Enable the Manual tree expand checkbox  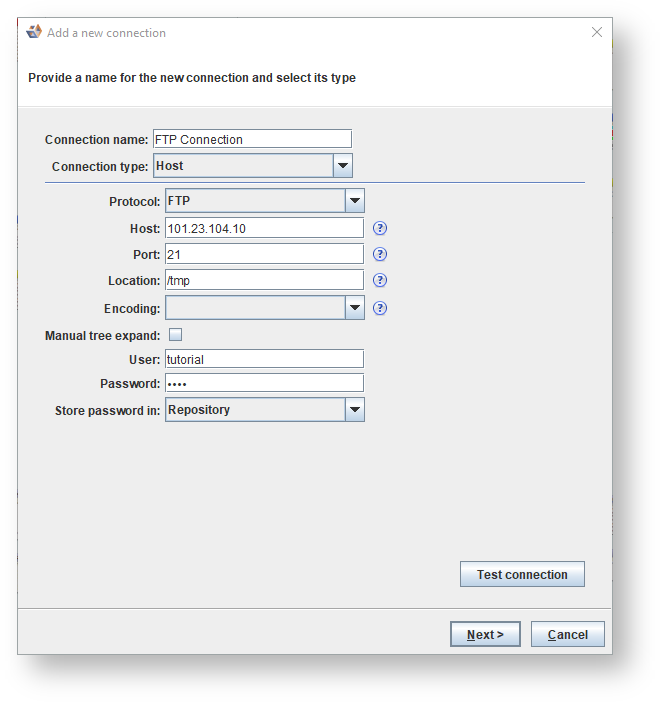click(175, 335)
